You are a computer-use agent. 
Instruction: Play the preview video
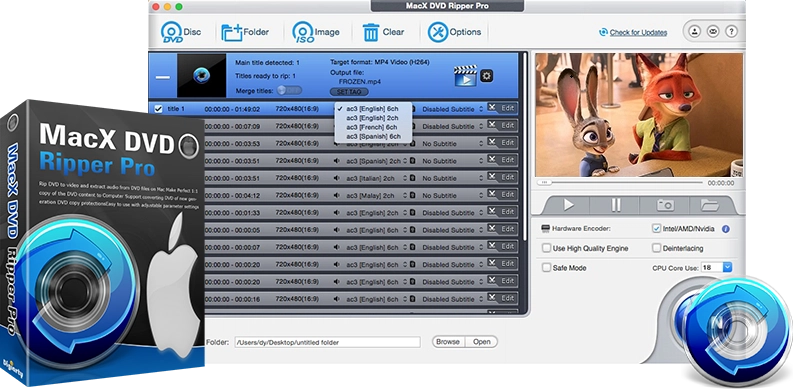[x=568, y=205]
